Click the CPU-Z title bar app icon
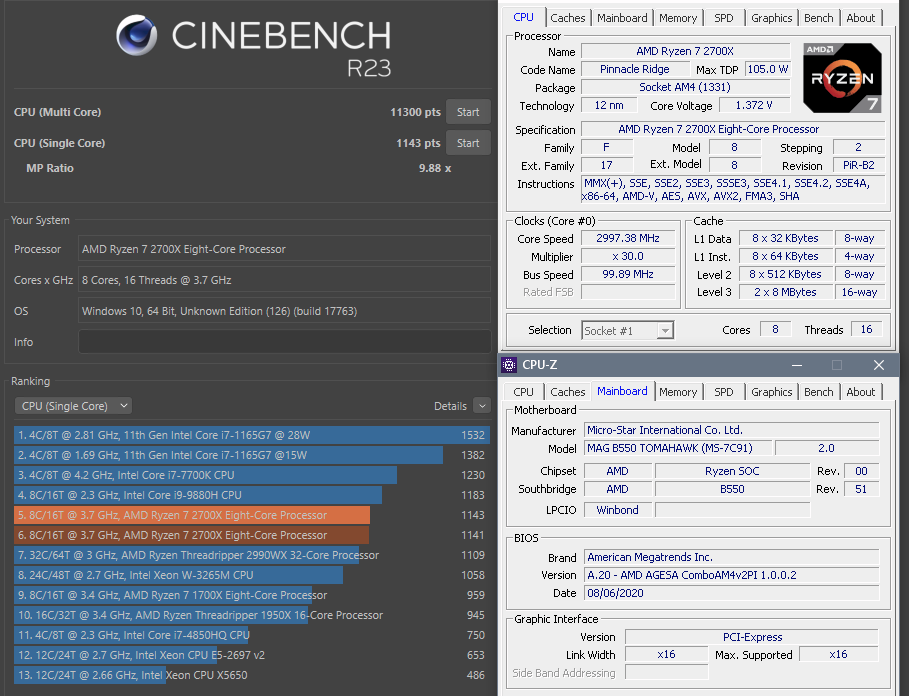The width and height of the screenshot is (909, 696). pyautogui.click(x=509, y=365)
